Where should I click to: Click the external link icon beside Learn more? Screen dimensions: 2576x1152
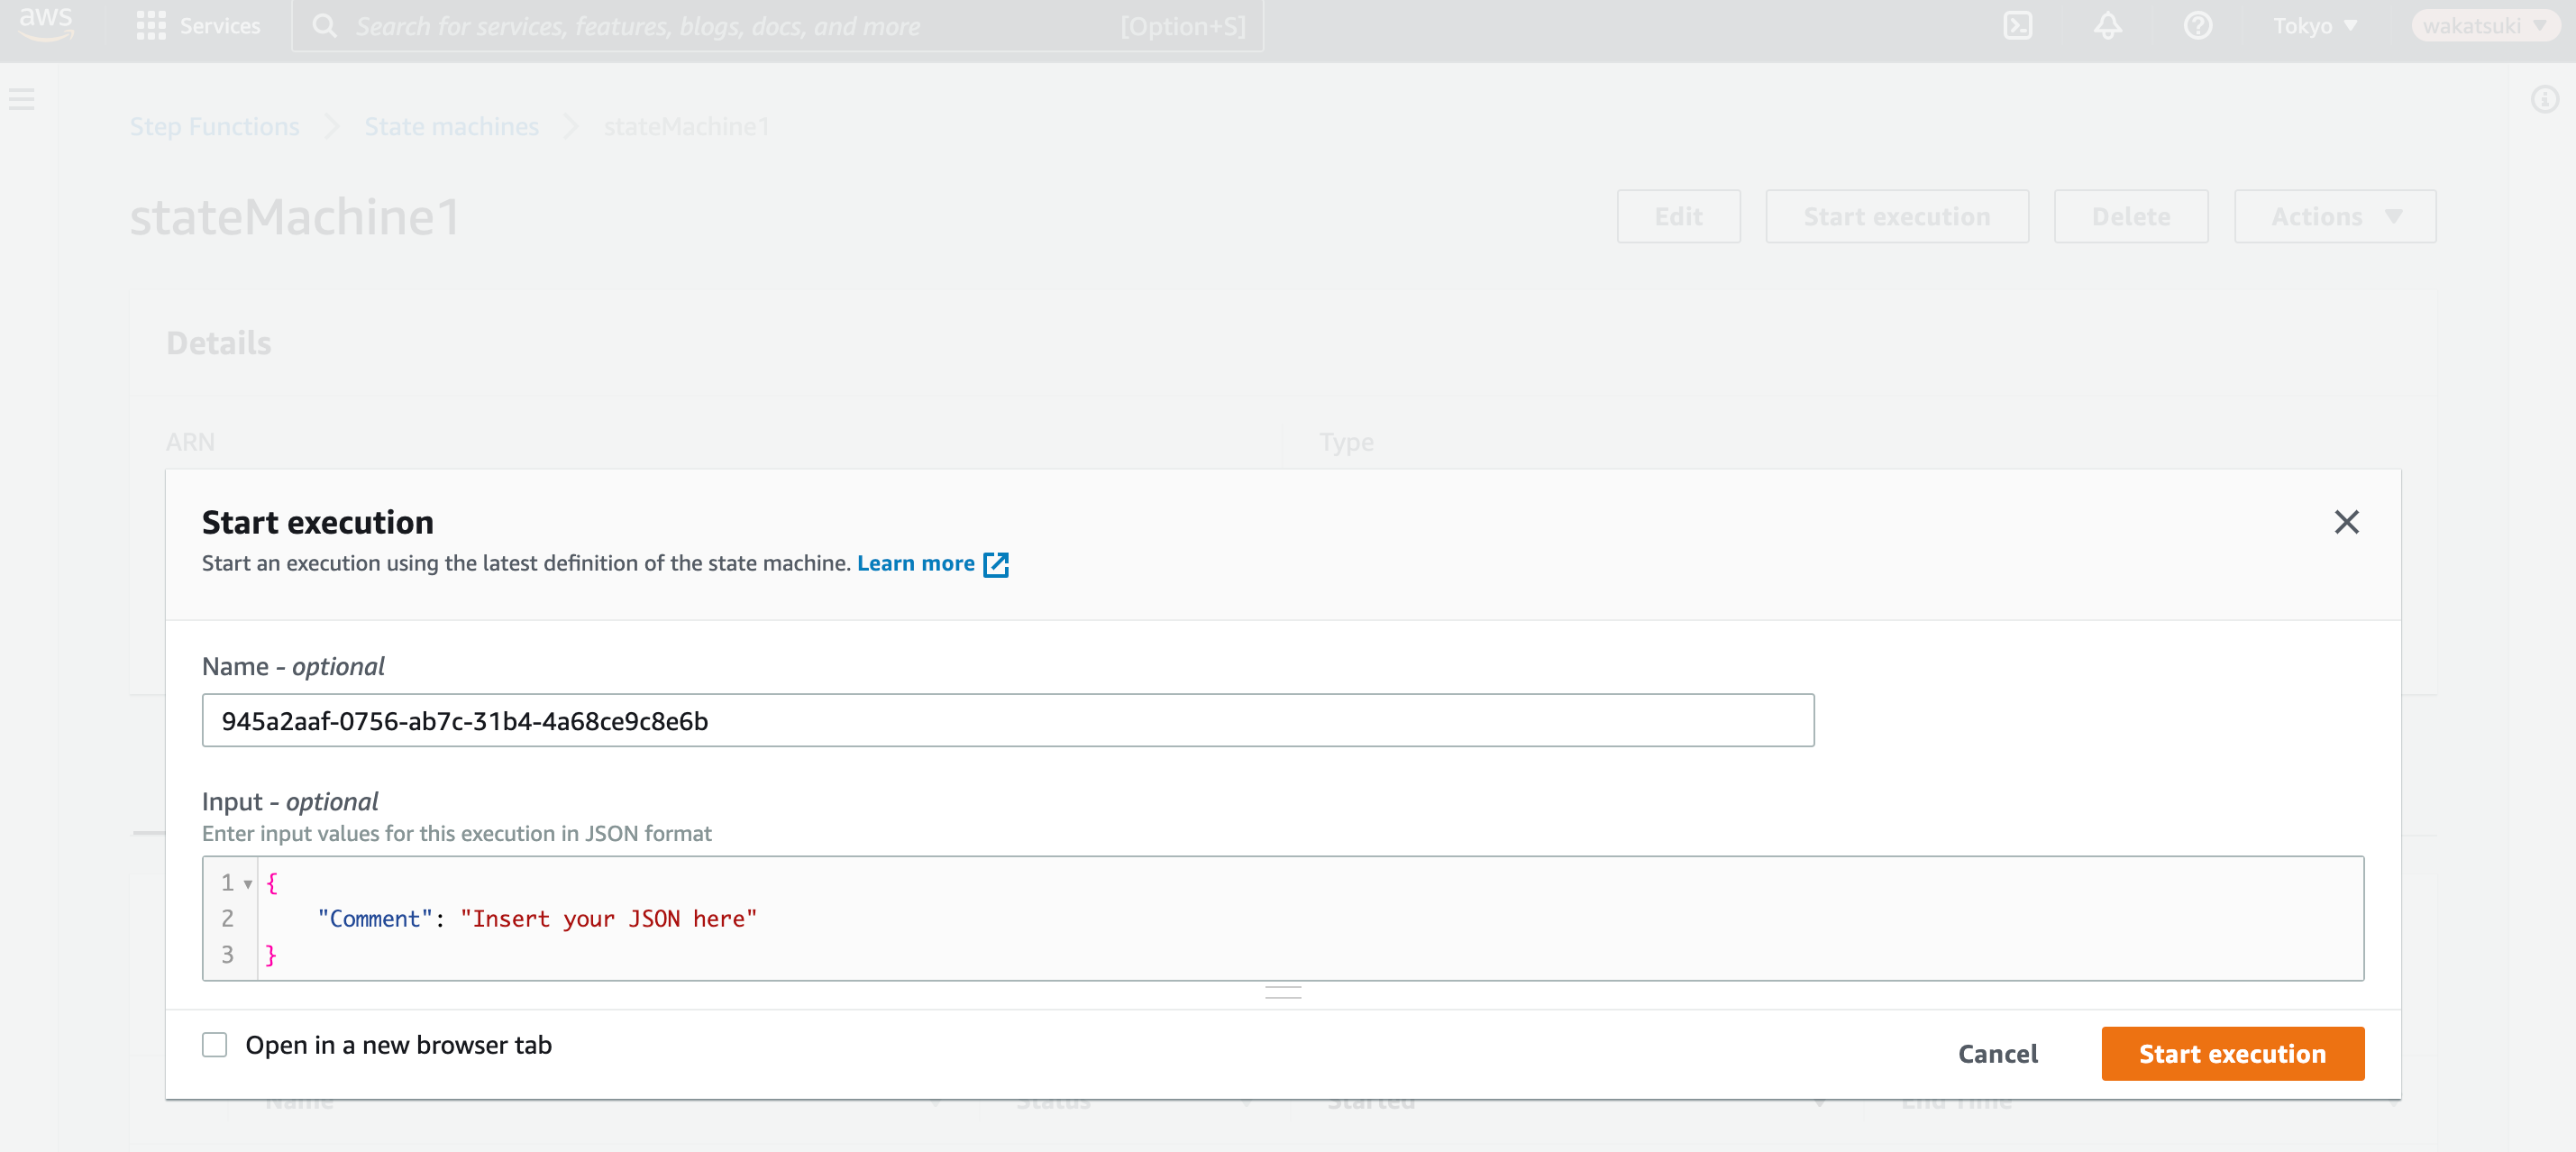[x=996, y=565]
